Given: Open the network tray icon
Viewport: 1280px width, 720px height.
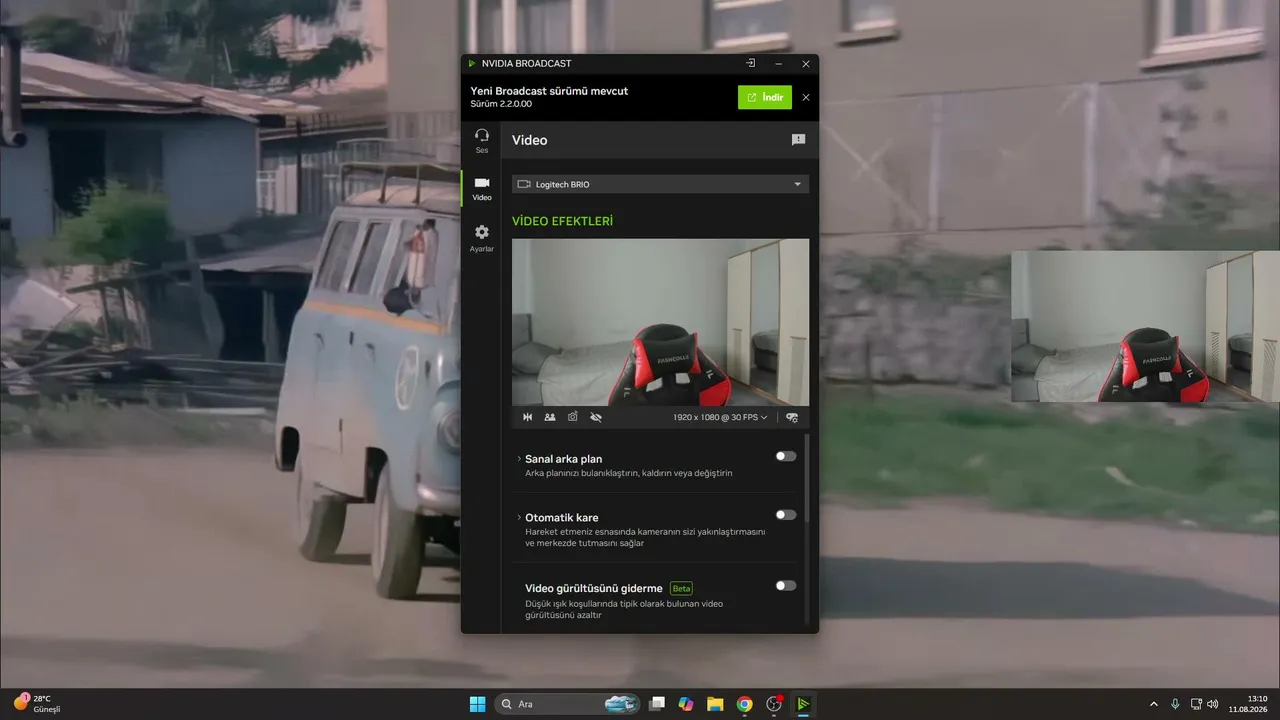Looking at the screenshot, I should tap(1196, 704).
